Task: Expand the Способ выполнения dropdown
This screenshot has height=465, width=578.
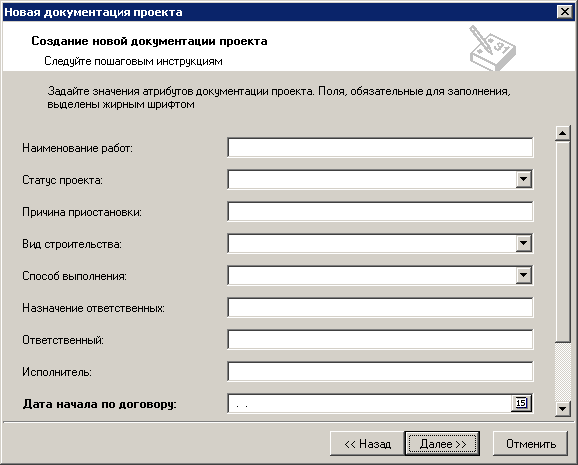Action: [x=523, y=275]
